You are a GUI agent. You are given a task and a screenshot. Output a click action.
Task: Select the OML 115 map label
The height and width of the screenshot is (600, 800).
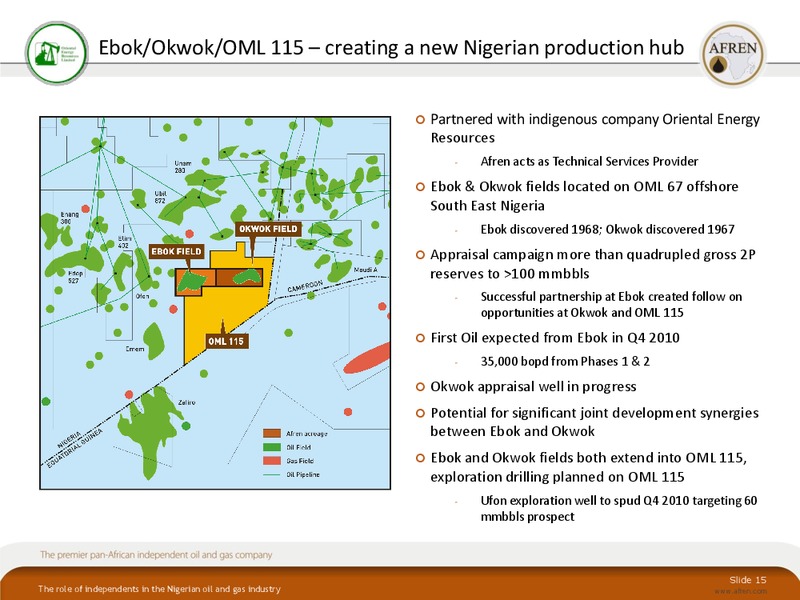pos(227,341)
